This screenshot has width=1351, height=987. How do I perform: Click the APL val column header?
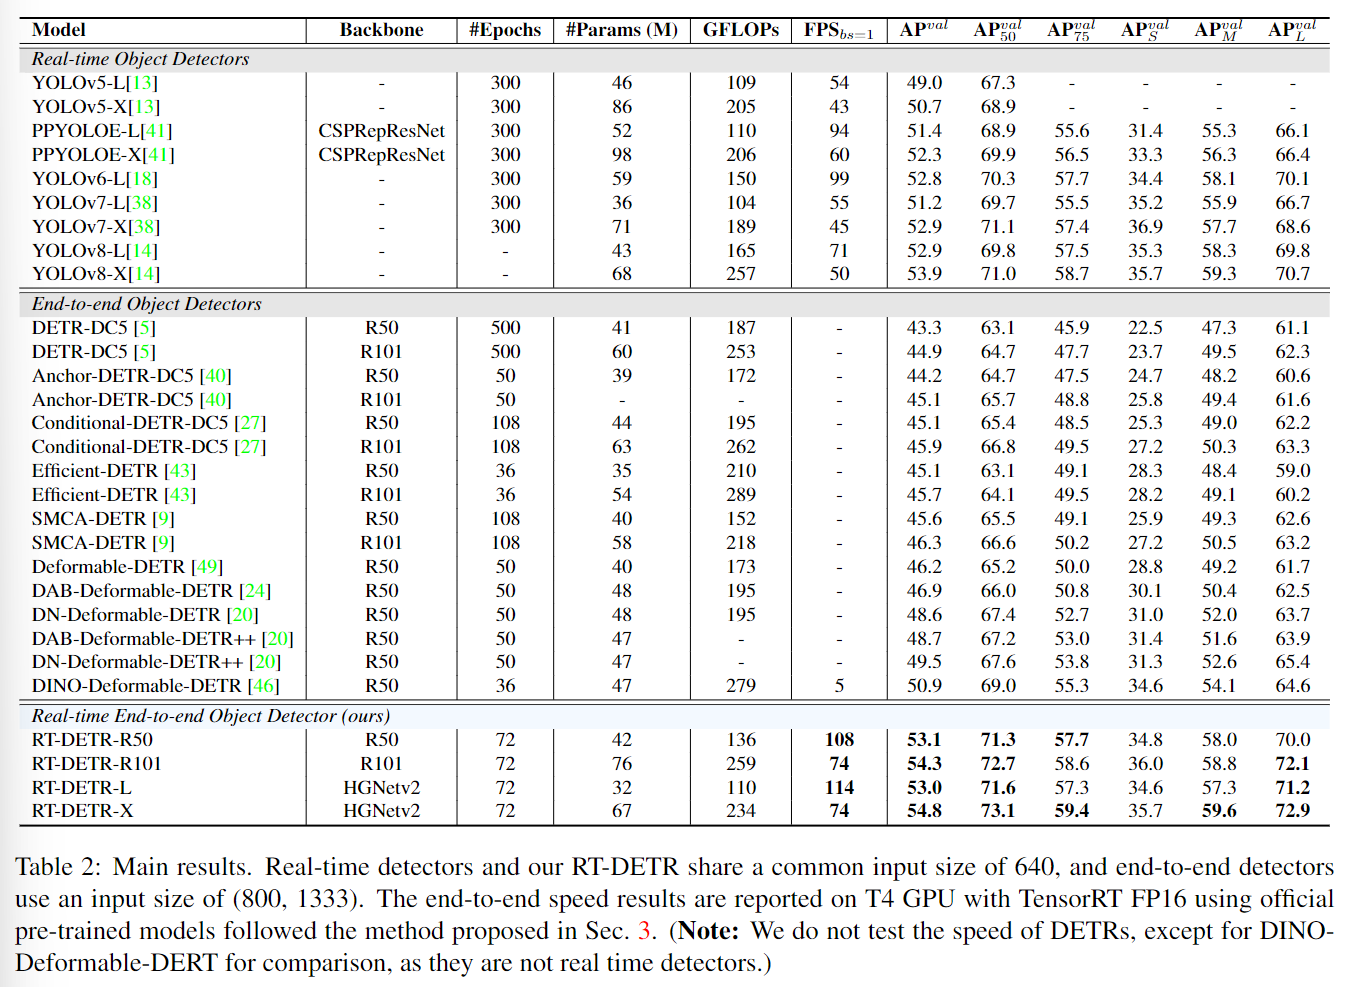(1292, 30)
